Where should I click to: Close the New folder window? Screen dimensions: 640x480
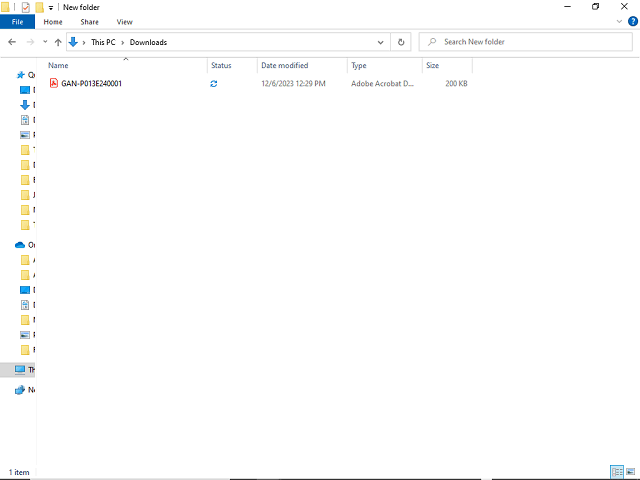(x=624, y=7)
